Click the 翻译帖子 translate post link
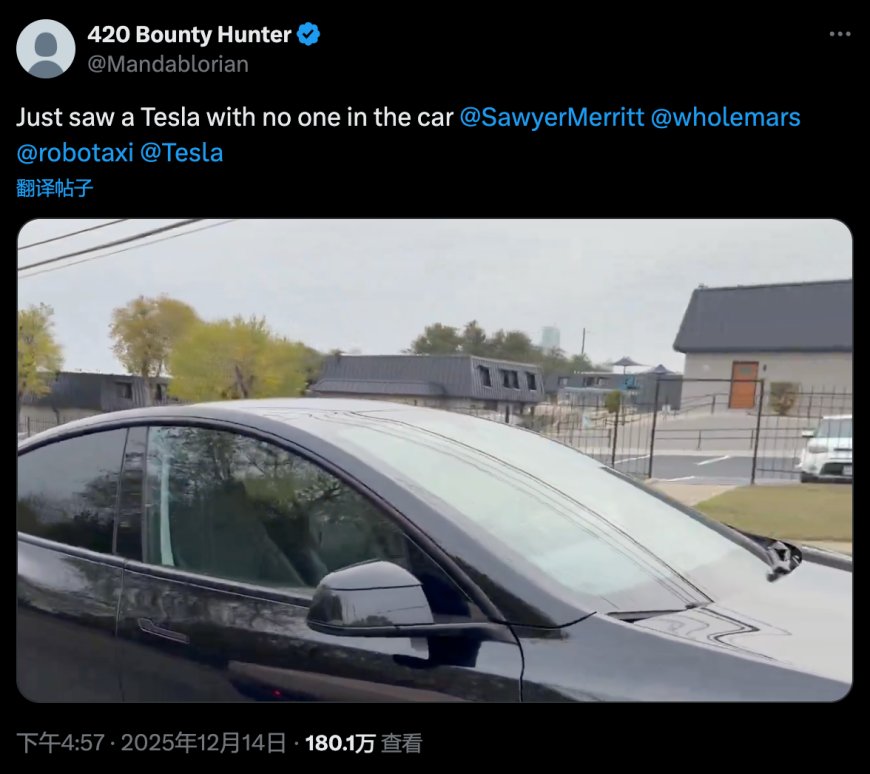Image resolution: width=870 pixels, height=774 pixels. [54, 188]
